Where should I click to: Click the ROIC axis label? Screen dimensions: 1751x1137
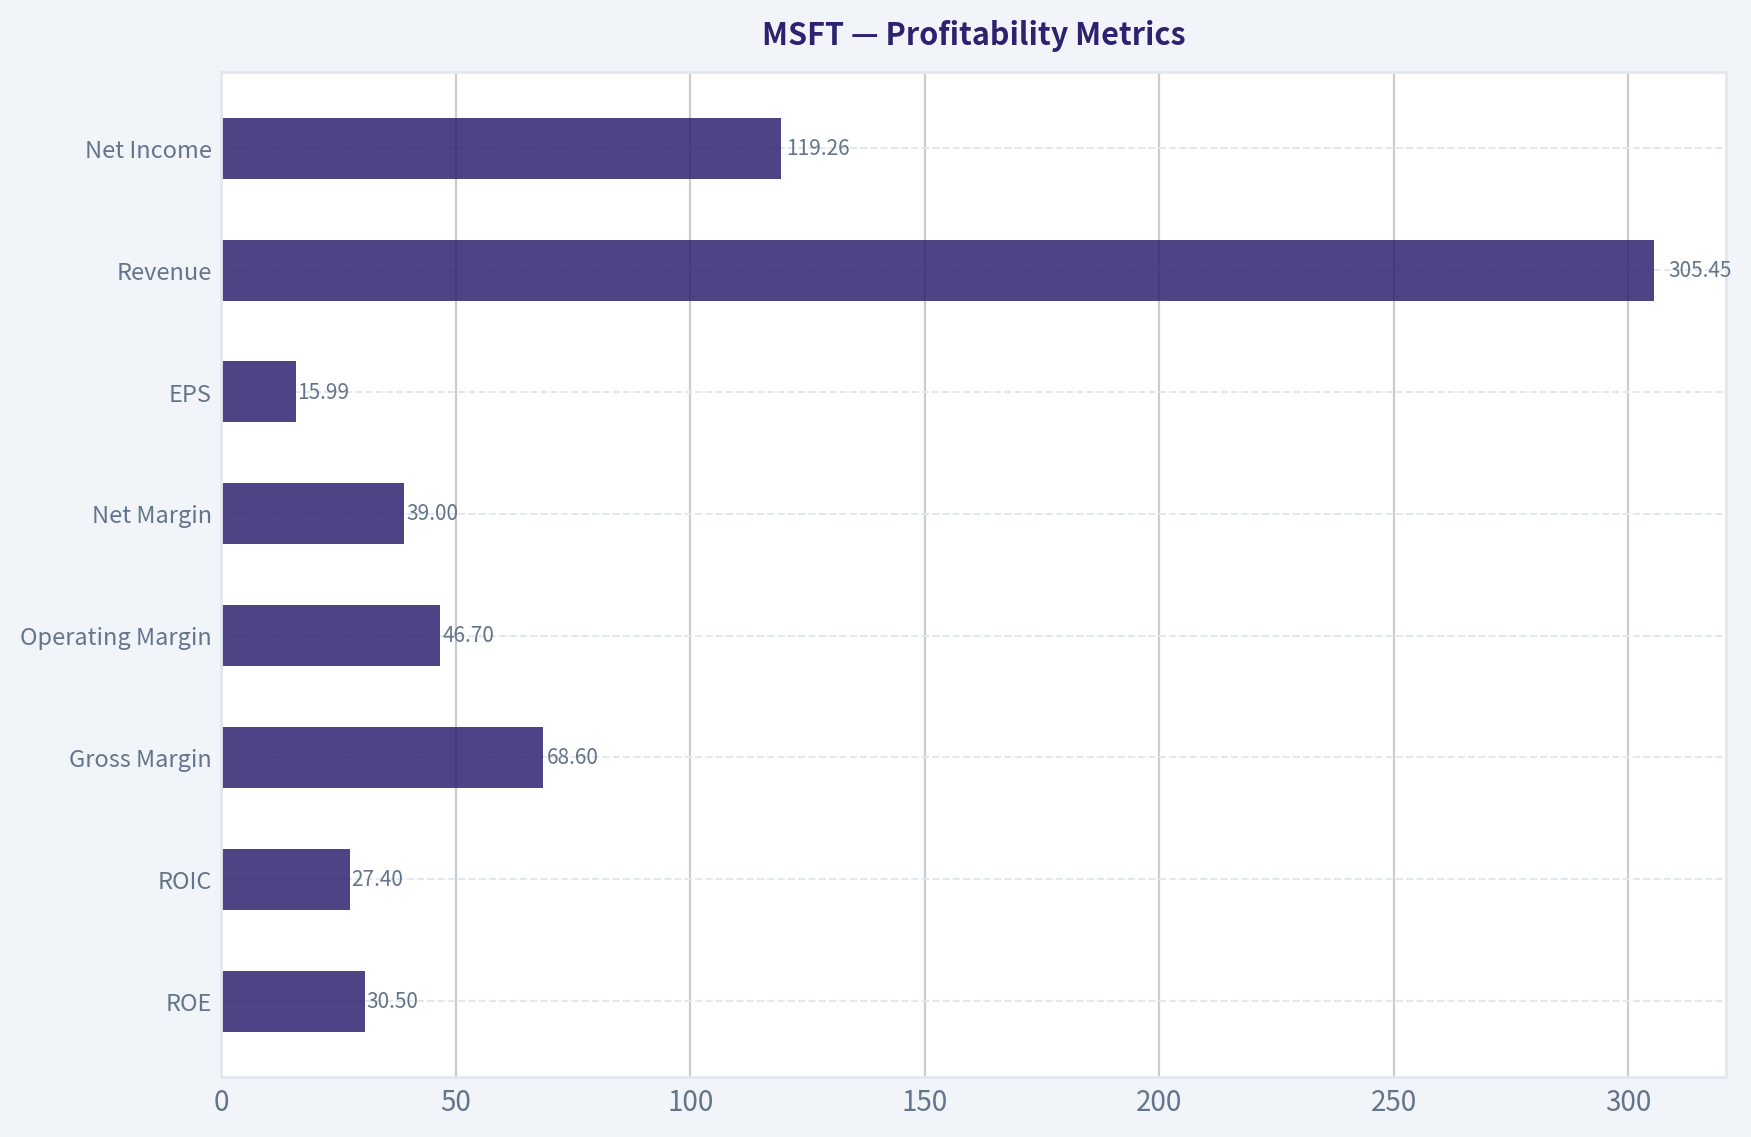185,881
